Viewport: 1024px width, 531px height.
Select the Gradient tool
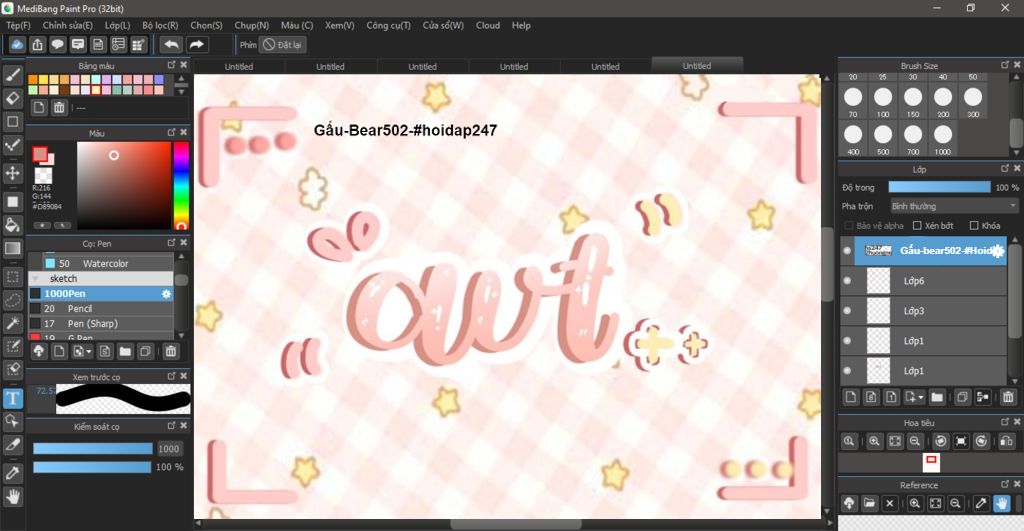pos(12,248)
